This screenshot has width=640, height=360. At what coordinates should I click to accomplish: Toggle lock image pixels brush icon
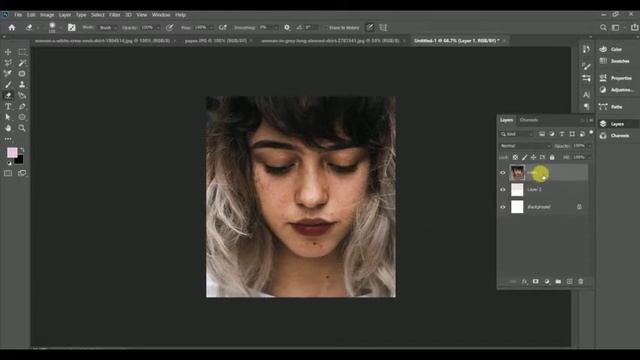tap(524, 157)
